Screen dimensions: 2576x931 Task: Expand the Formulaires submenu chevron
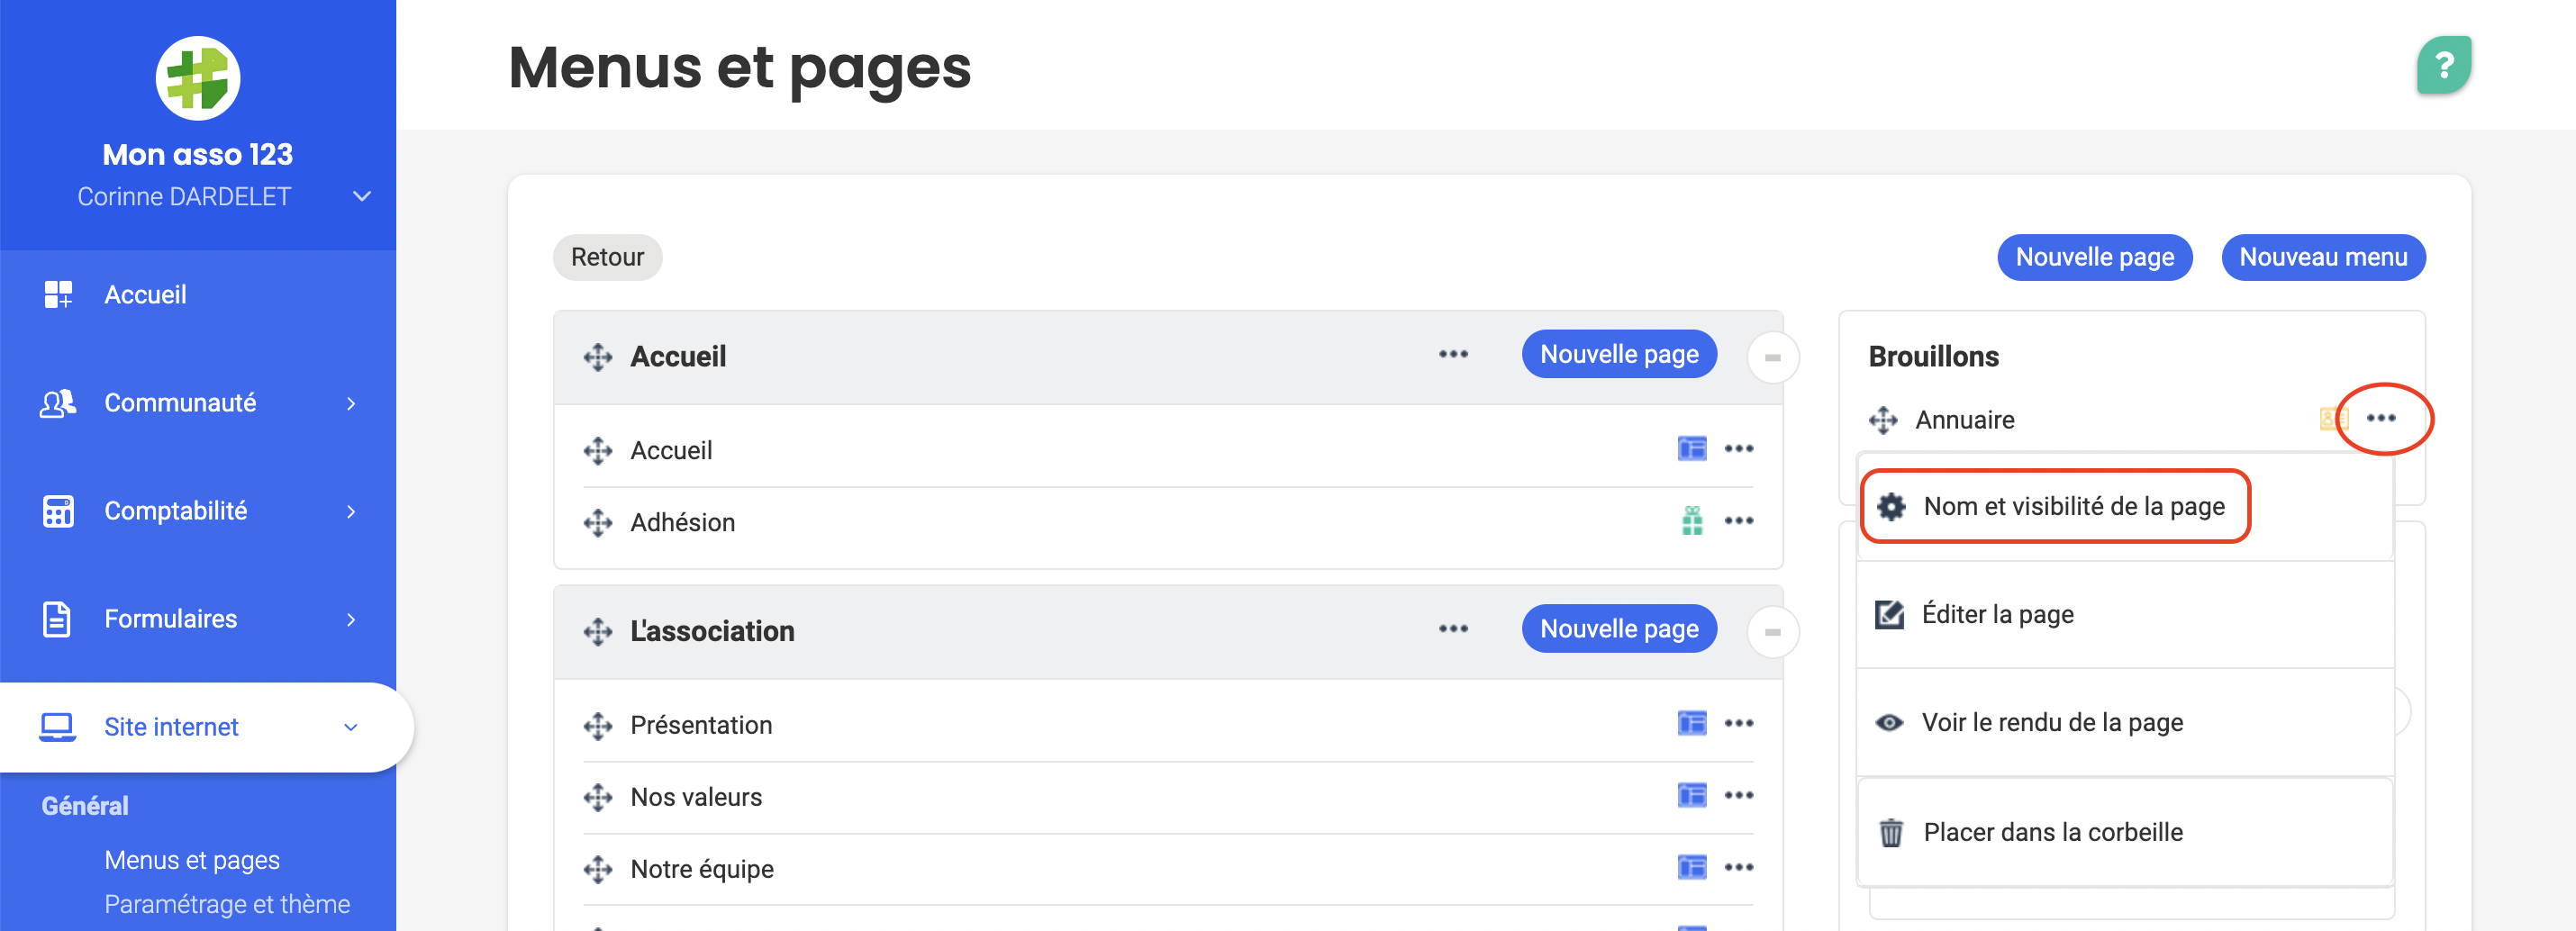coord(351,620)
